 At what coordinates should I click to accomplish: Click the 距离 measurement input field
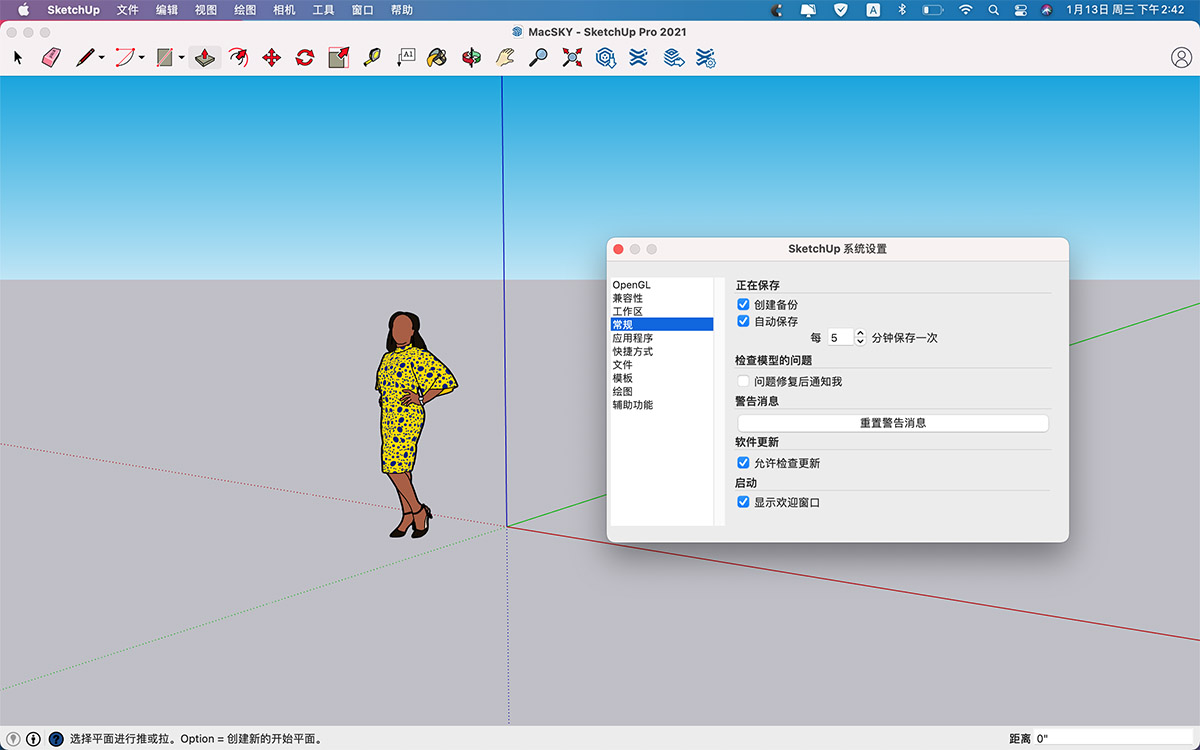coord(1113,739)
